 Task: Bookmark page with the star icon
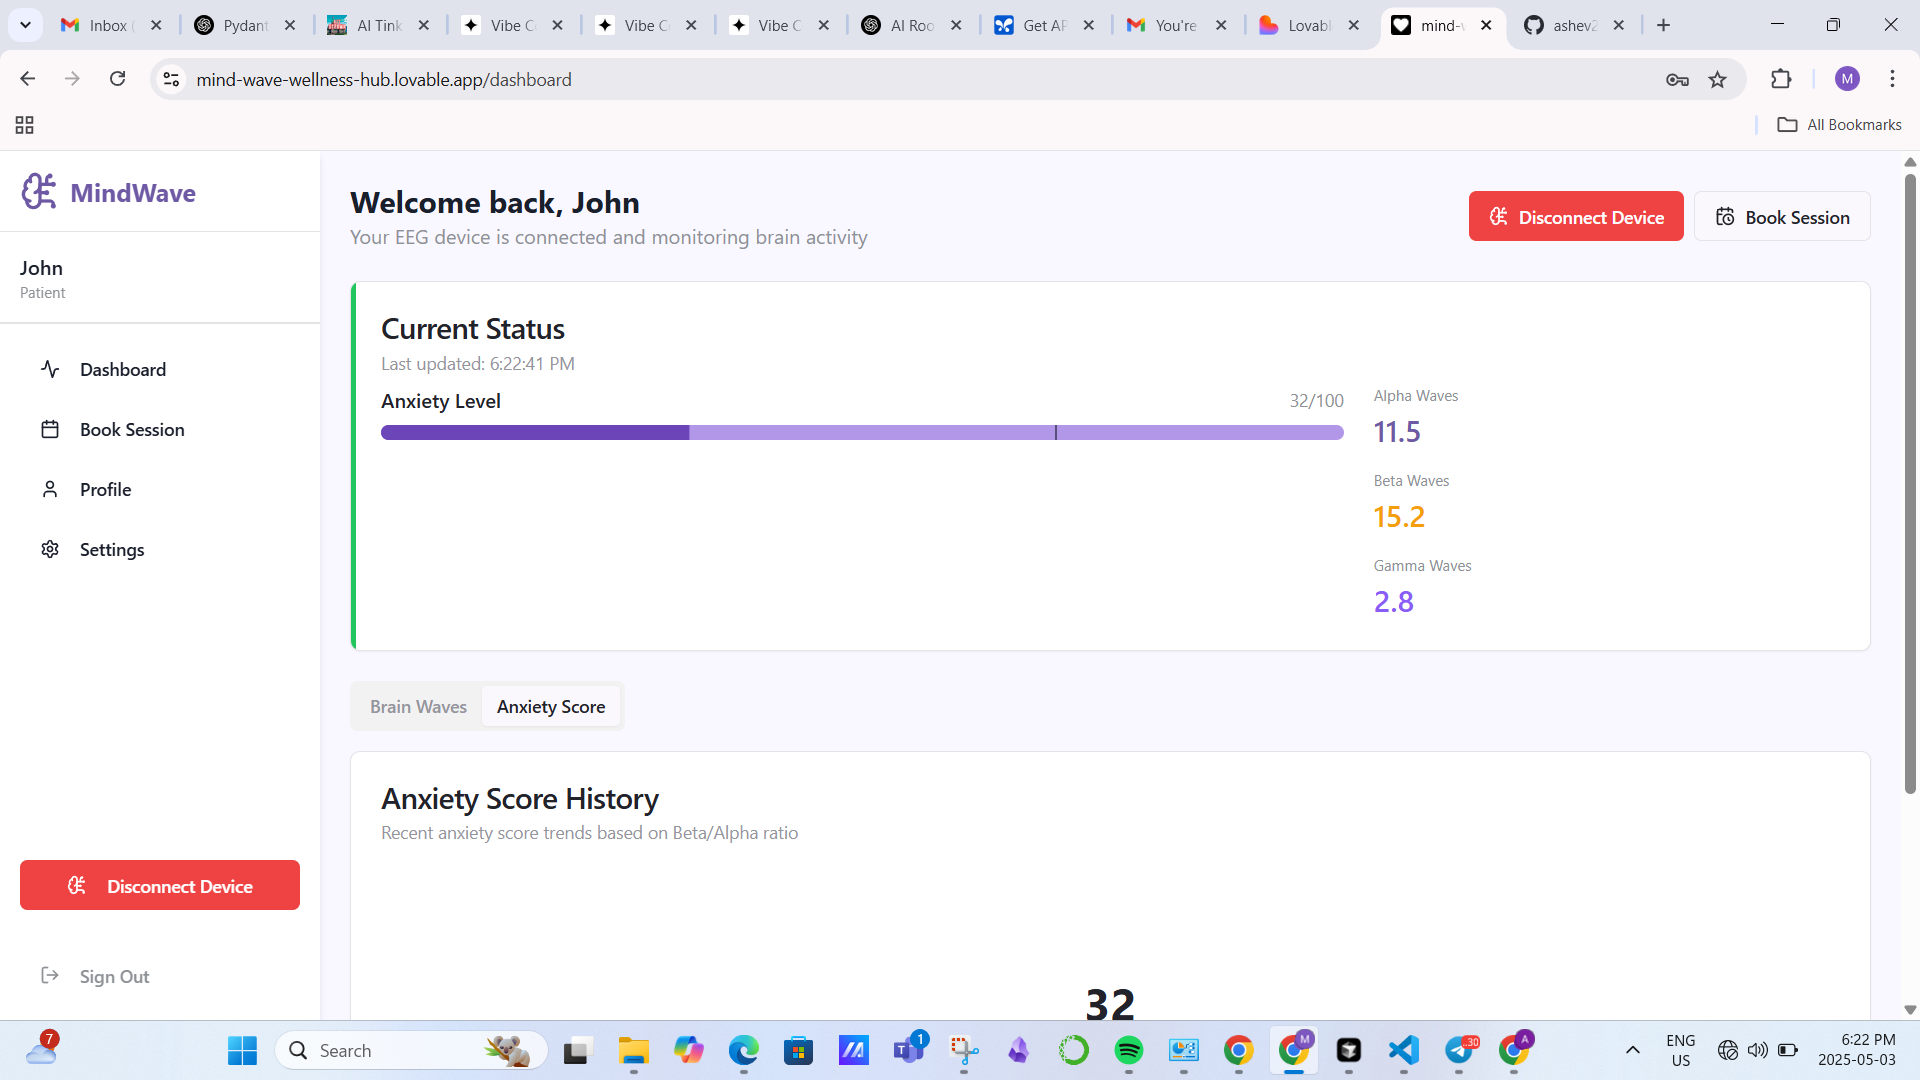[1717, 80]
